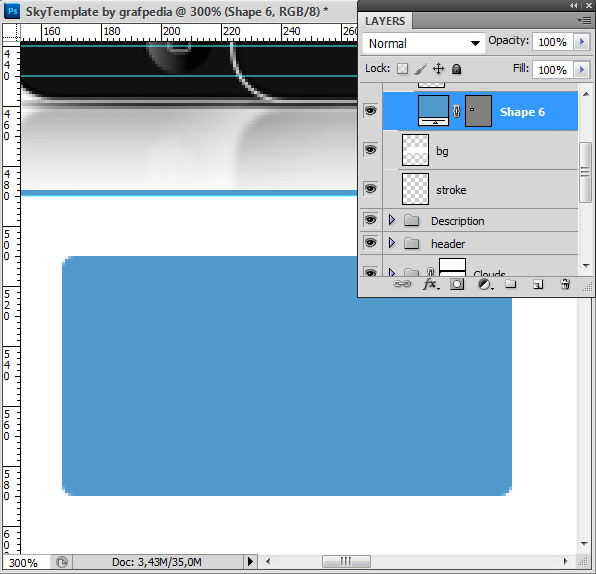Open the Opacity slider arrow
The height and width of the screenshot is (574, 596).
click(582, 42)
